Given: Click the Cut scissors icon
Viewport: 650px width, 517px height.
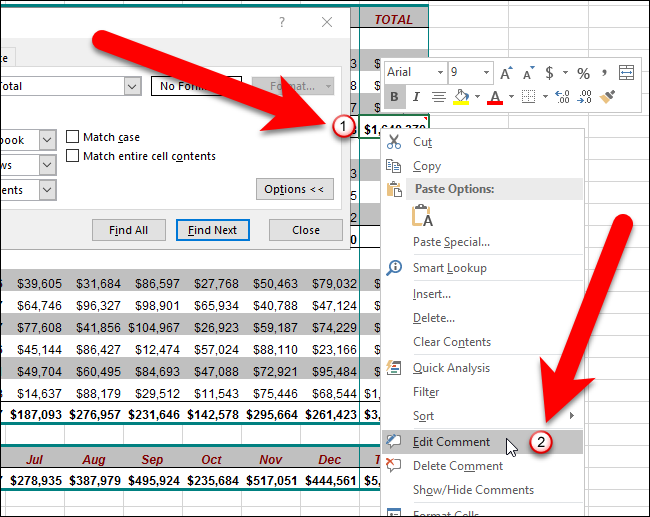Looking at the screenshot, I should (393, 142).
